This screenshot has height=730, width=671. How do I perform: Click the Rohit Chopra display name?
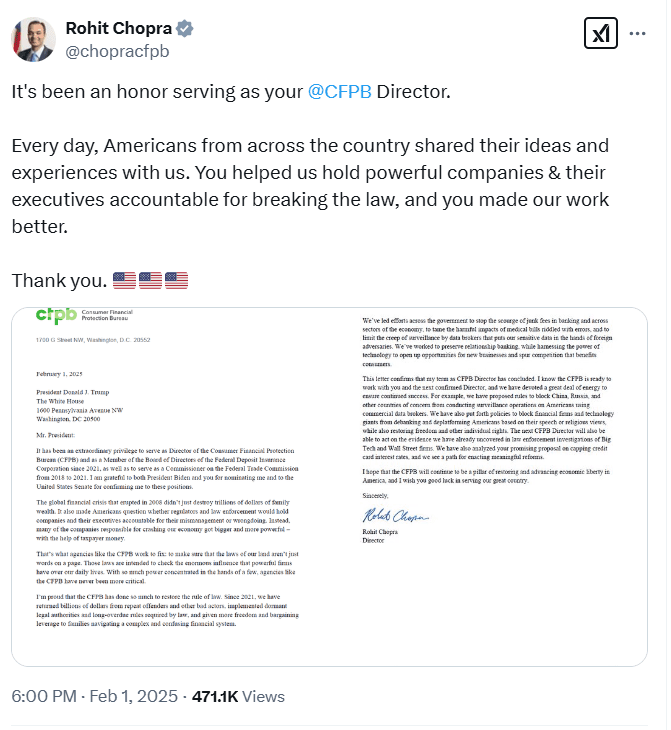[x=117, y=27]
